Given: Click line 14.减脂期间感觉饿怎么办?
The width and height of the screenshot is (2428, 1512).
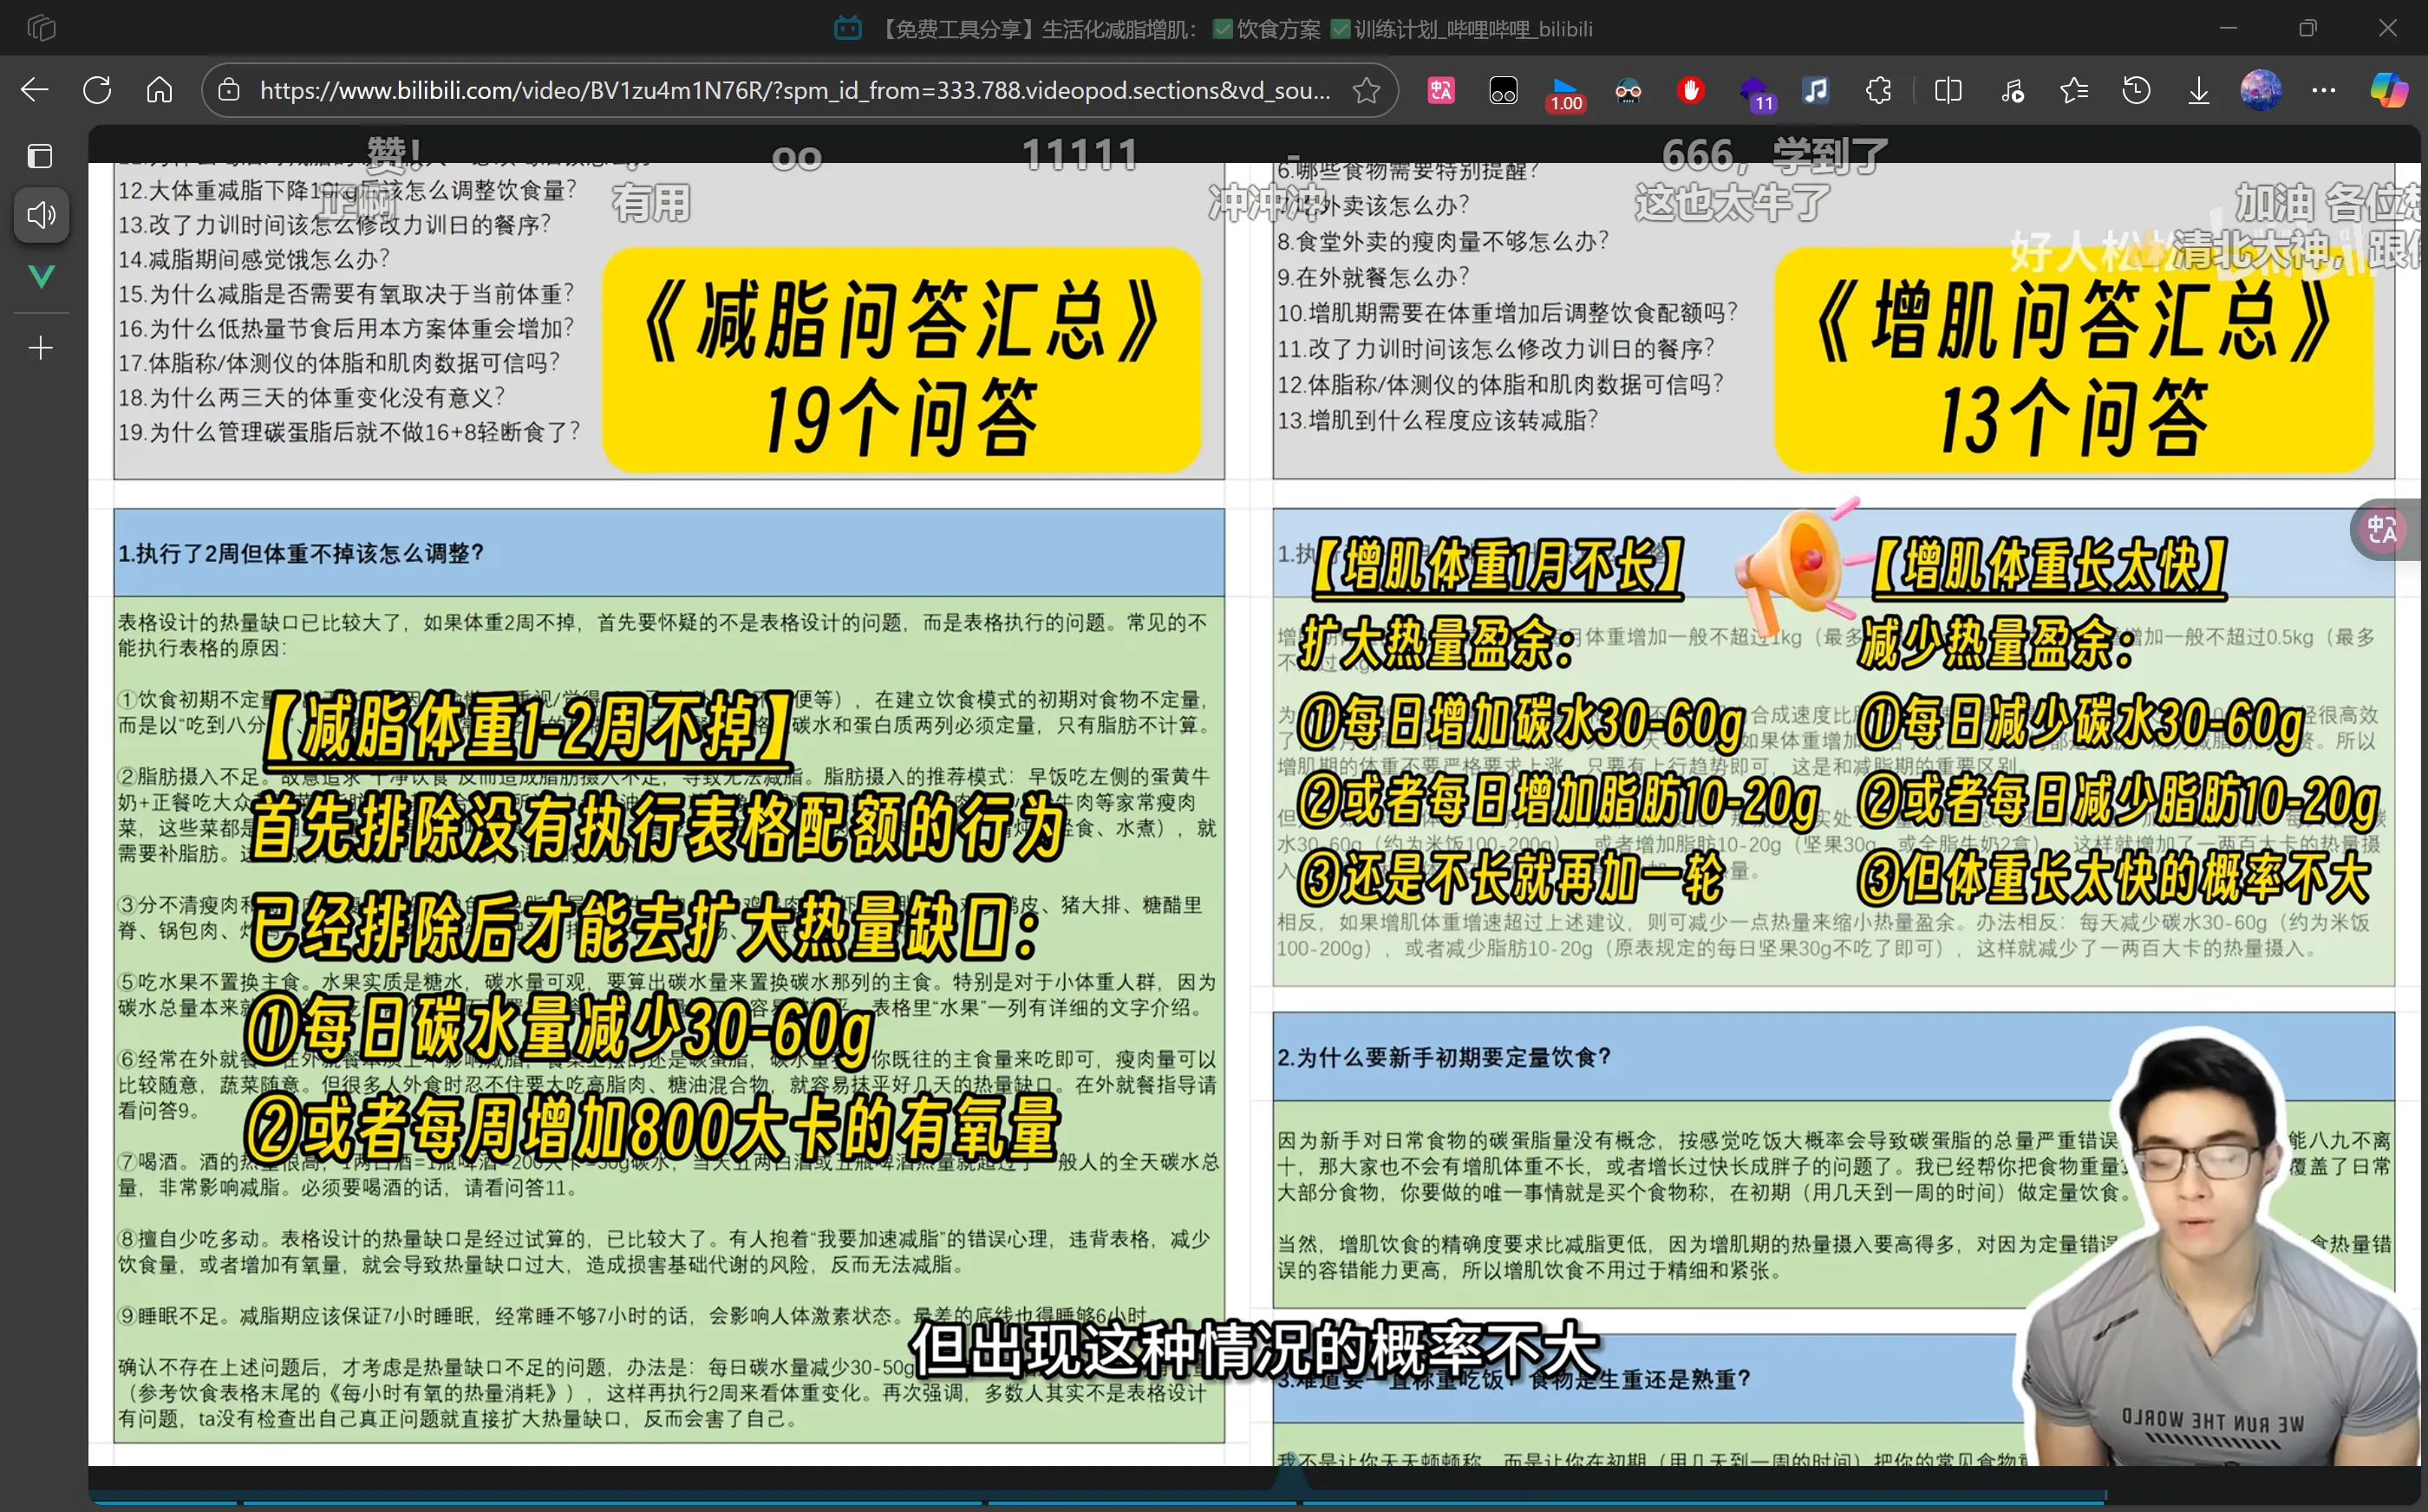Looking at the screenshot, I should pyautogui.click(x=254, y=260).
